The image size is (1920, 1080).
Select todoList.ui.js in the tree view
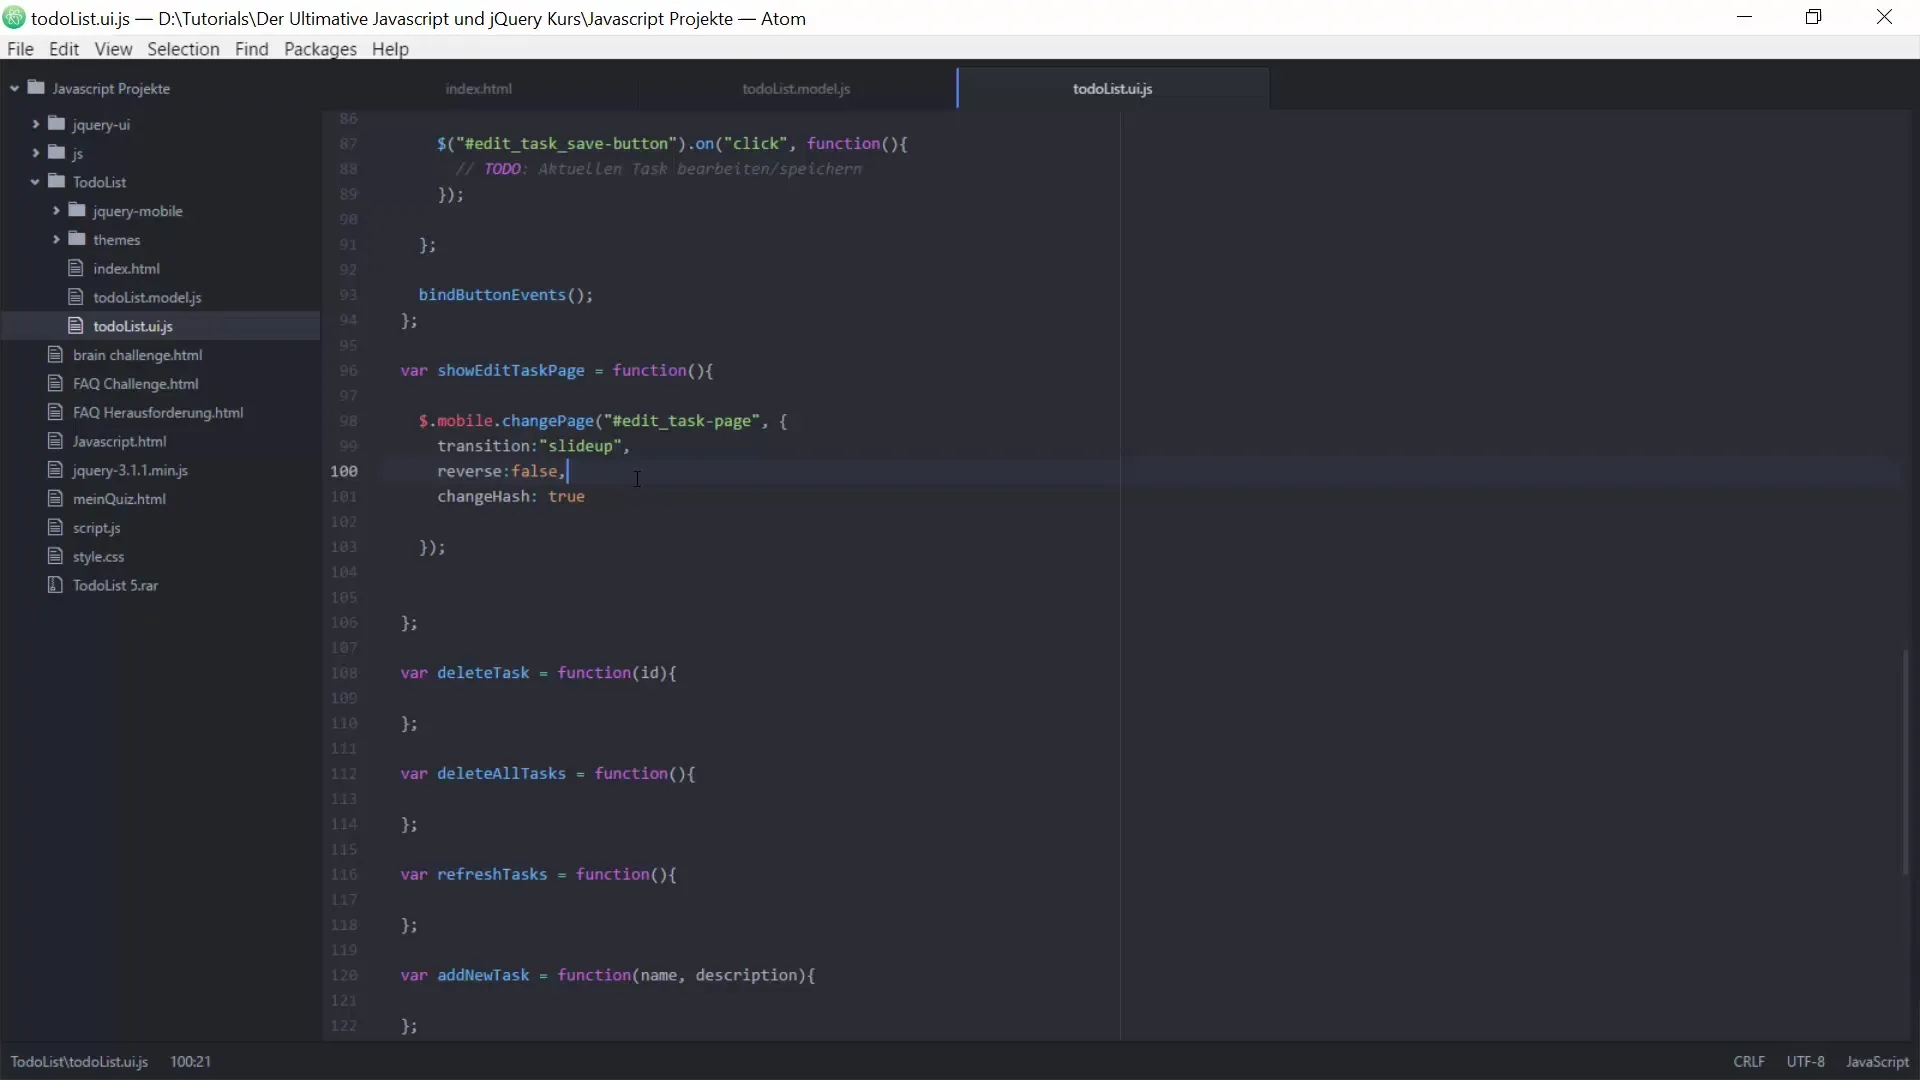point(133,326)
